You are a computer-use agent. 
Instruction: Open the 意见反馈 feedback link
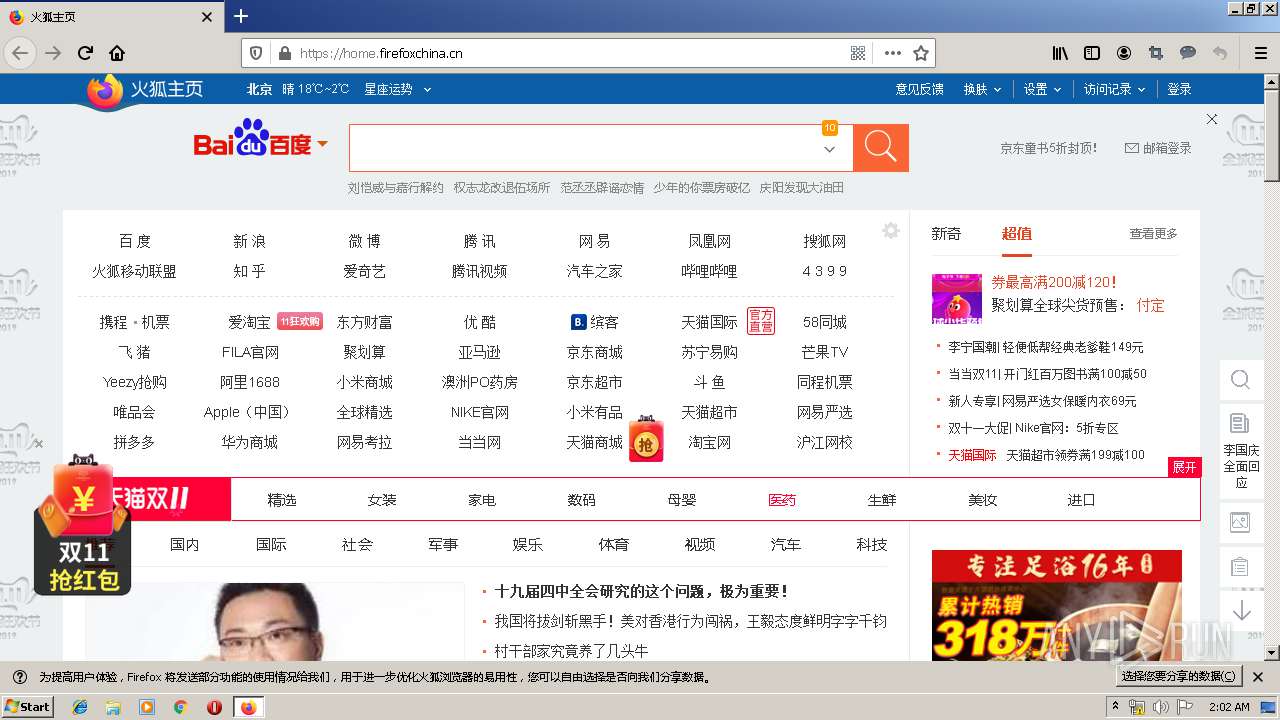(920, 89)
